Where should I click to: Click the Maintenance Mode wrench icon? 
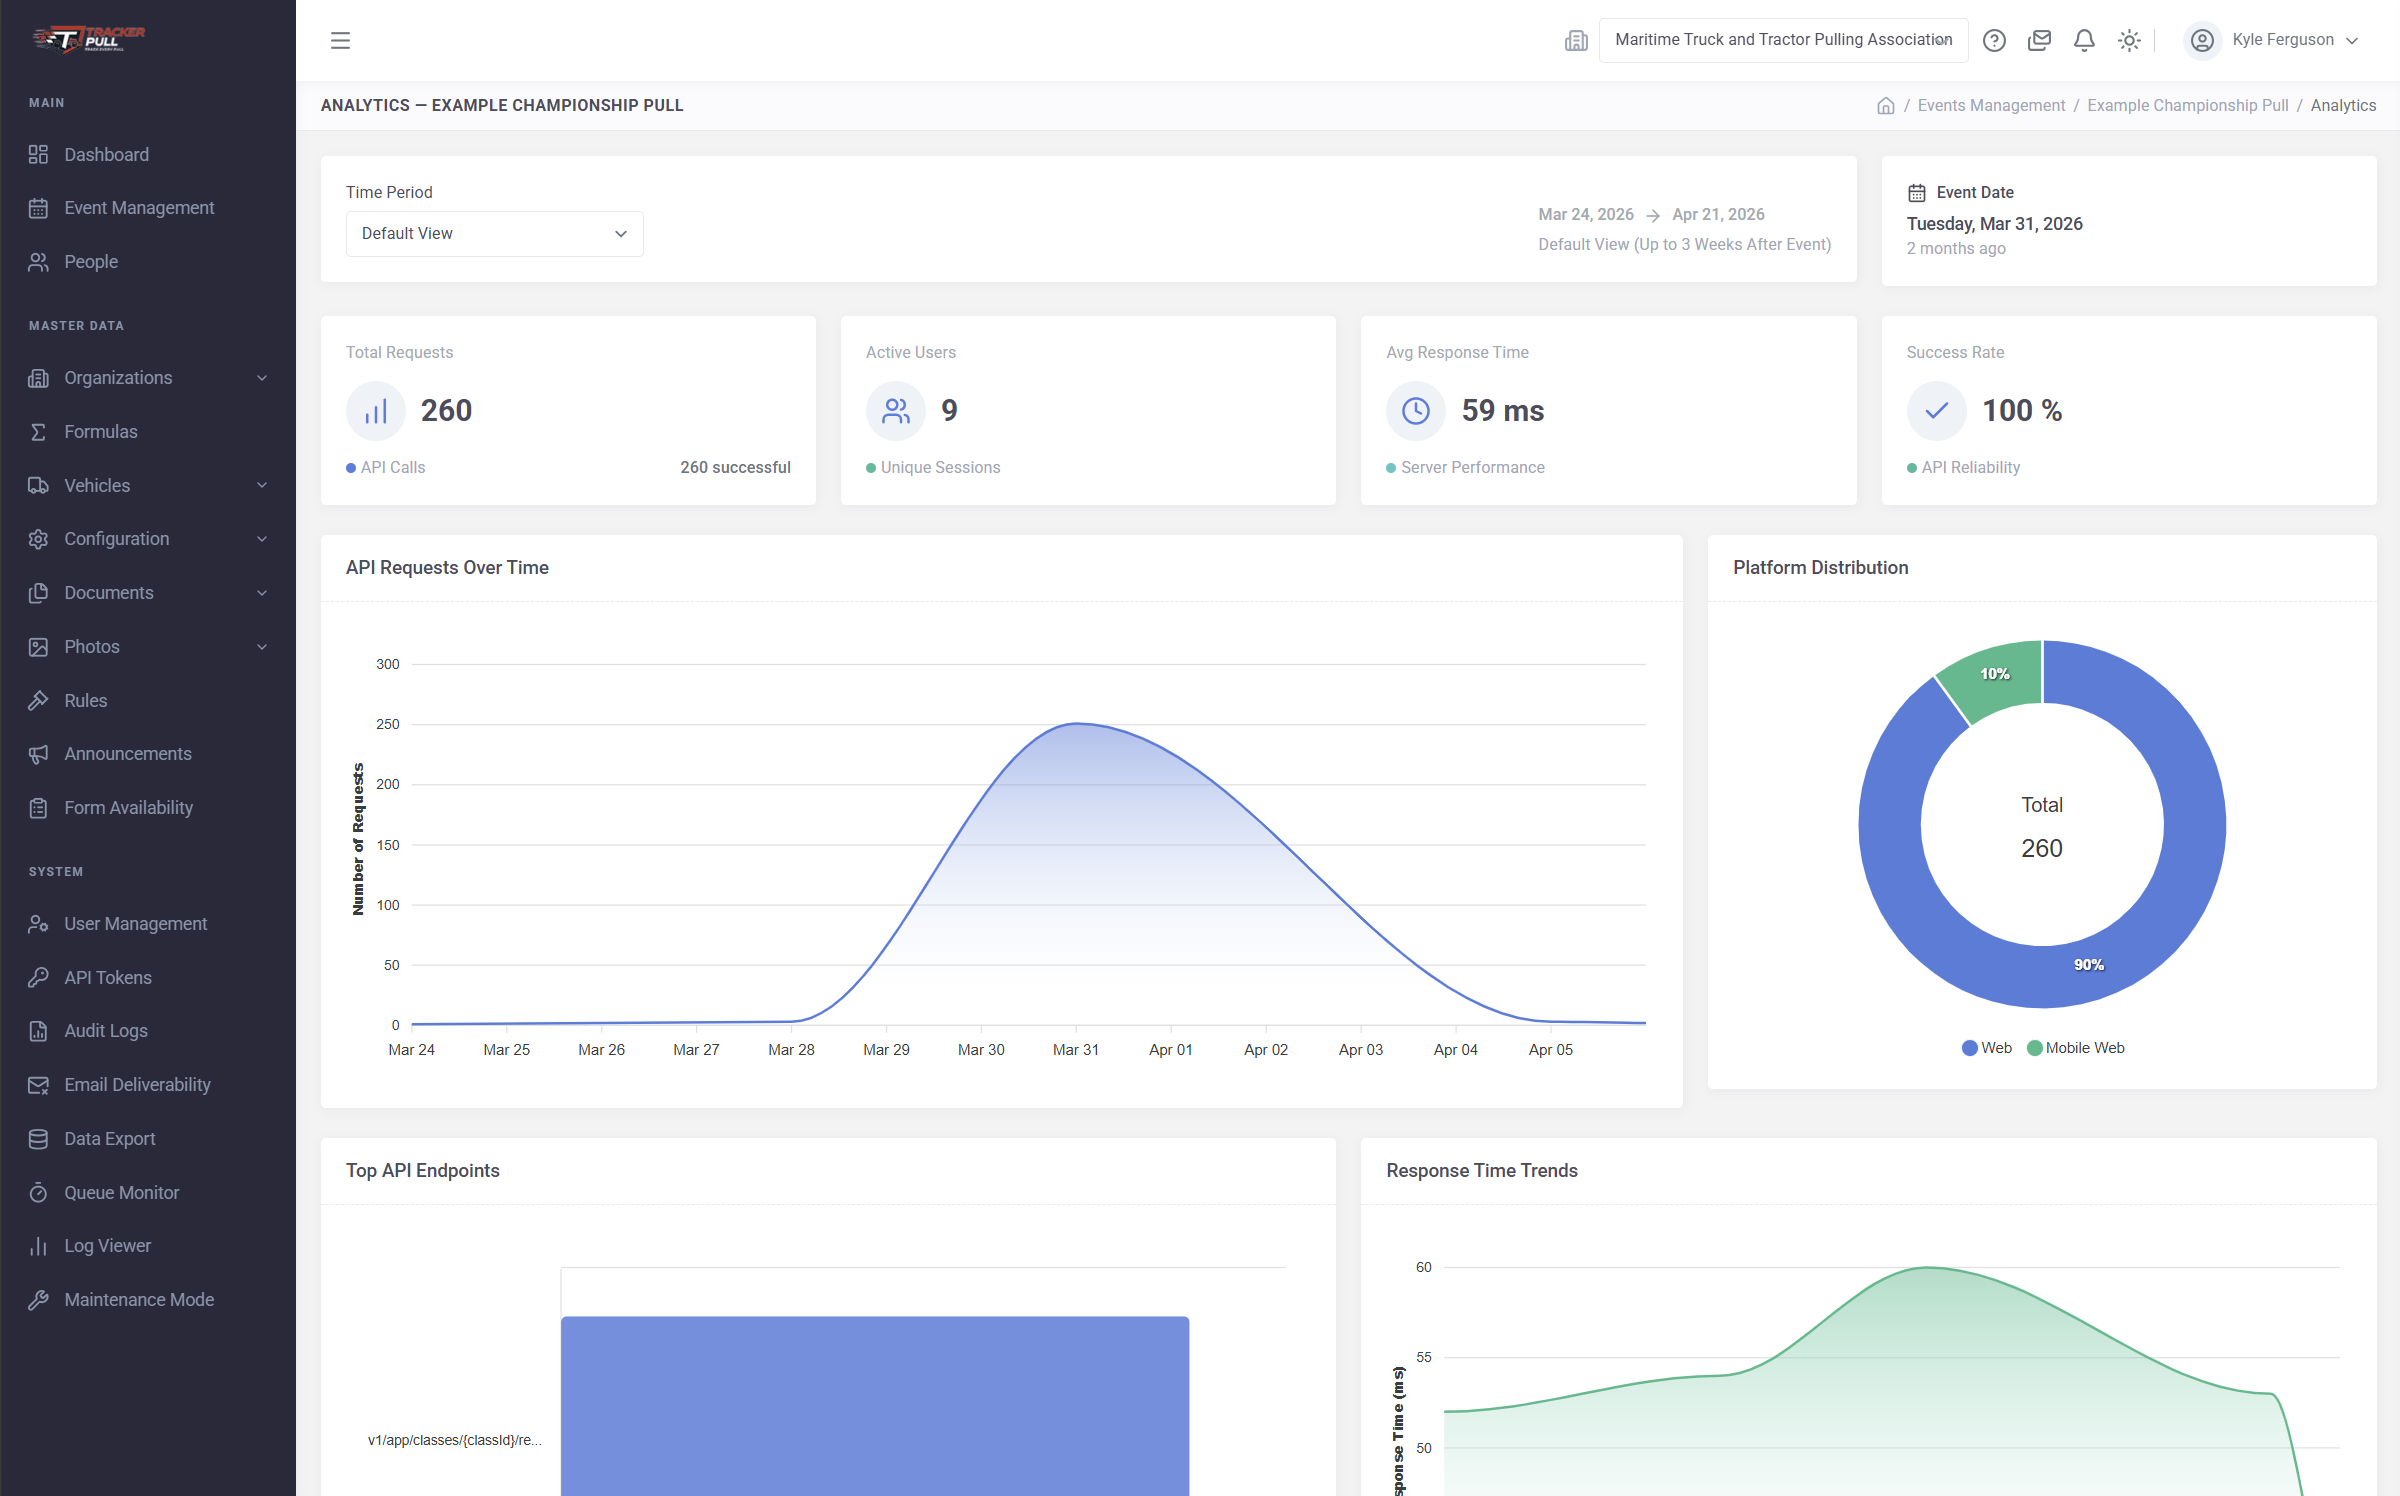click(38, 1300)
